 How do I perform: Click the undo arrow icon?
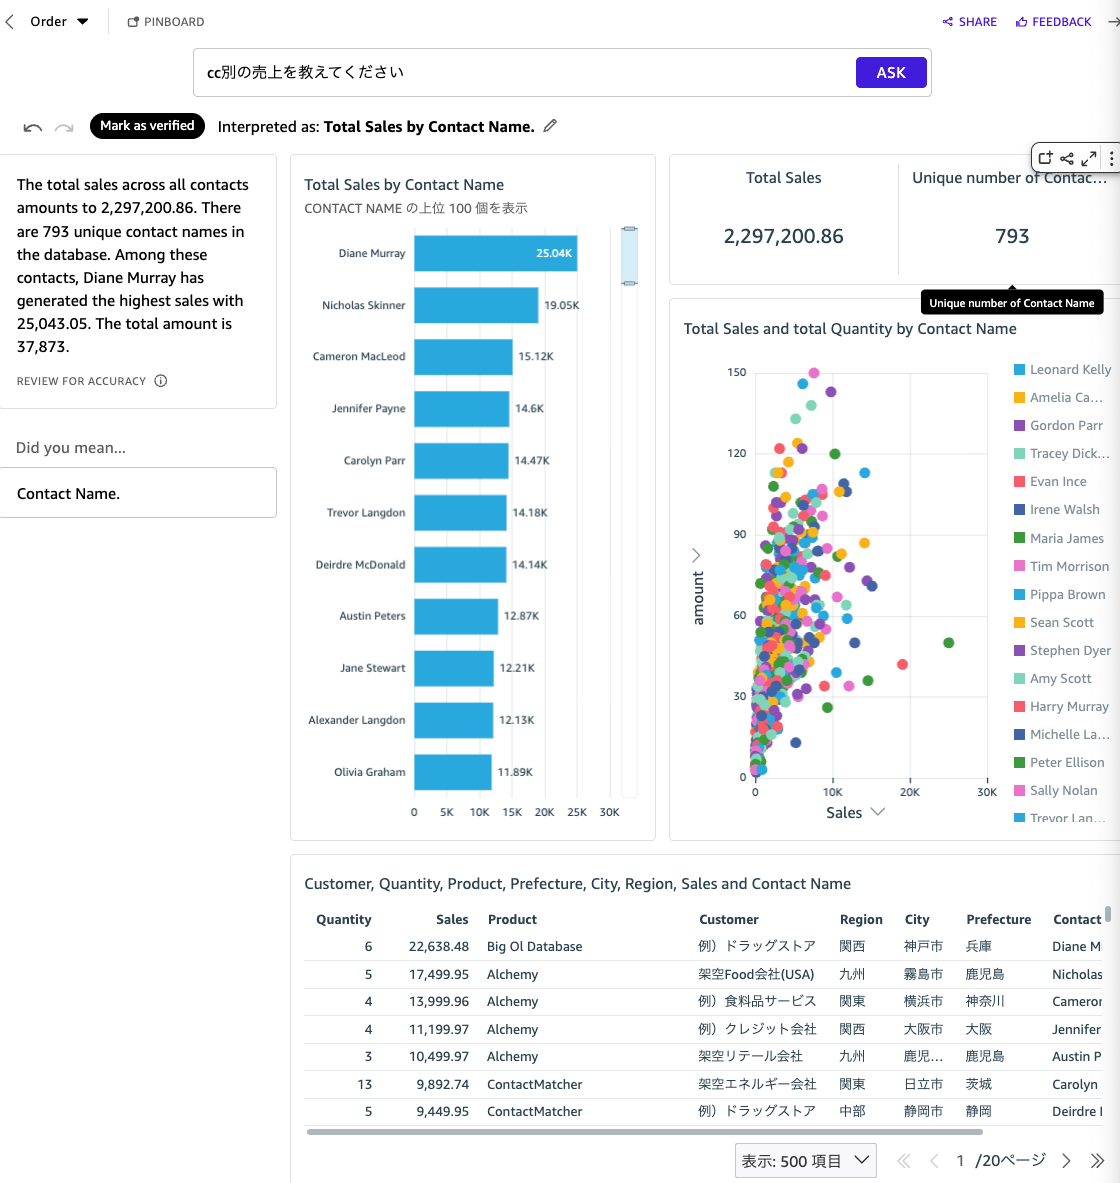point(32,127)
